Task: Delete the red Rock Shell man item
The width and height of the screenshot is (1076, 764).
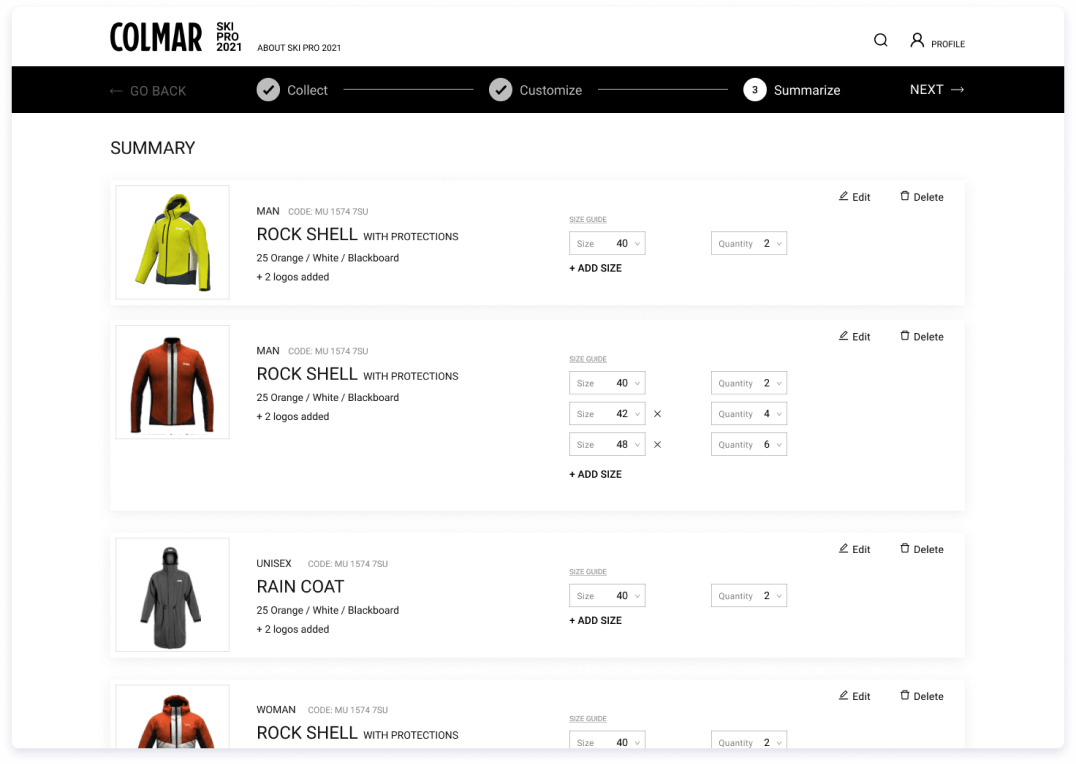Action: point(922,336)
